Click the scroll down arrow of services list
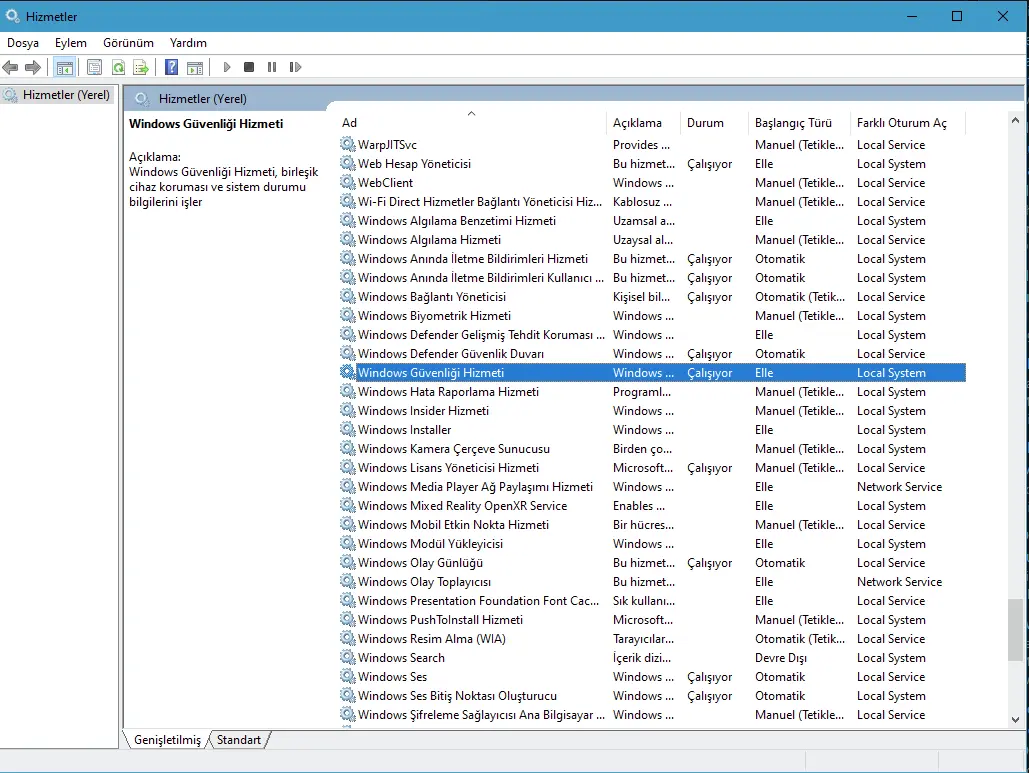Viewport: 1029px width, 773px height. coord(1015,719)
